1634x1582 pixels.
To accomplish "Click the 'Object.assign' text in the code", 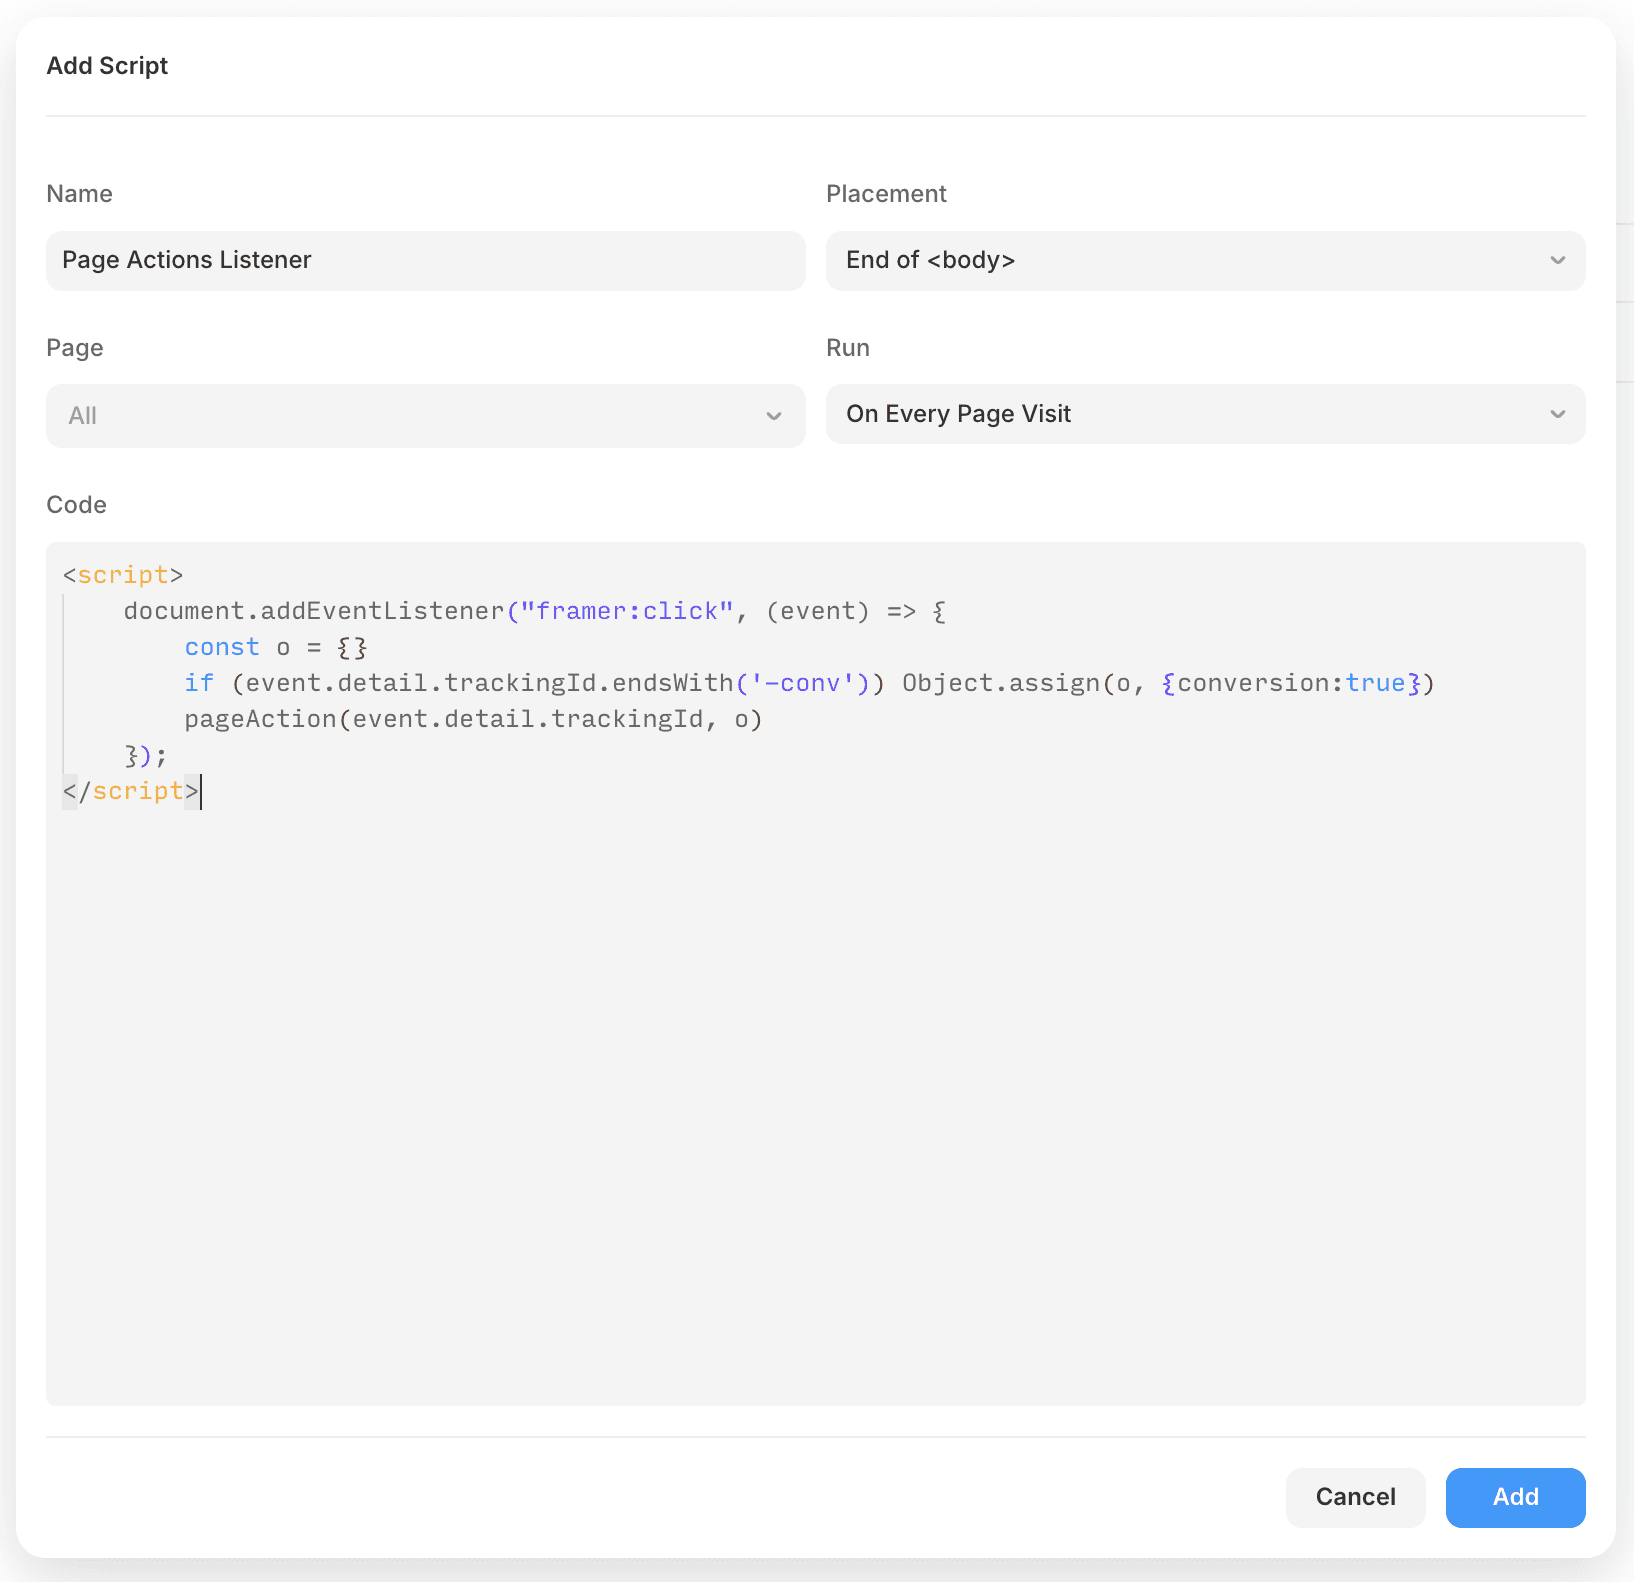I will [1000, 683].
